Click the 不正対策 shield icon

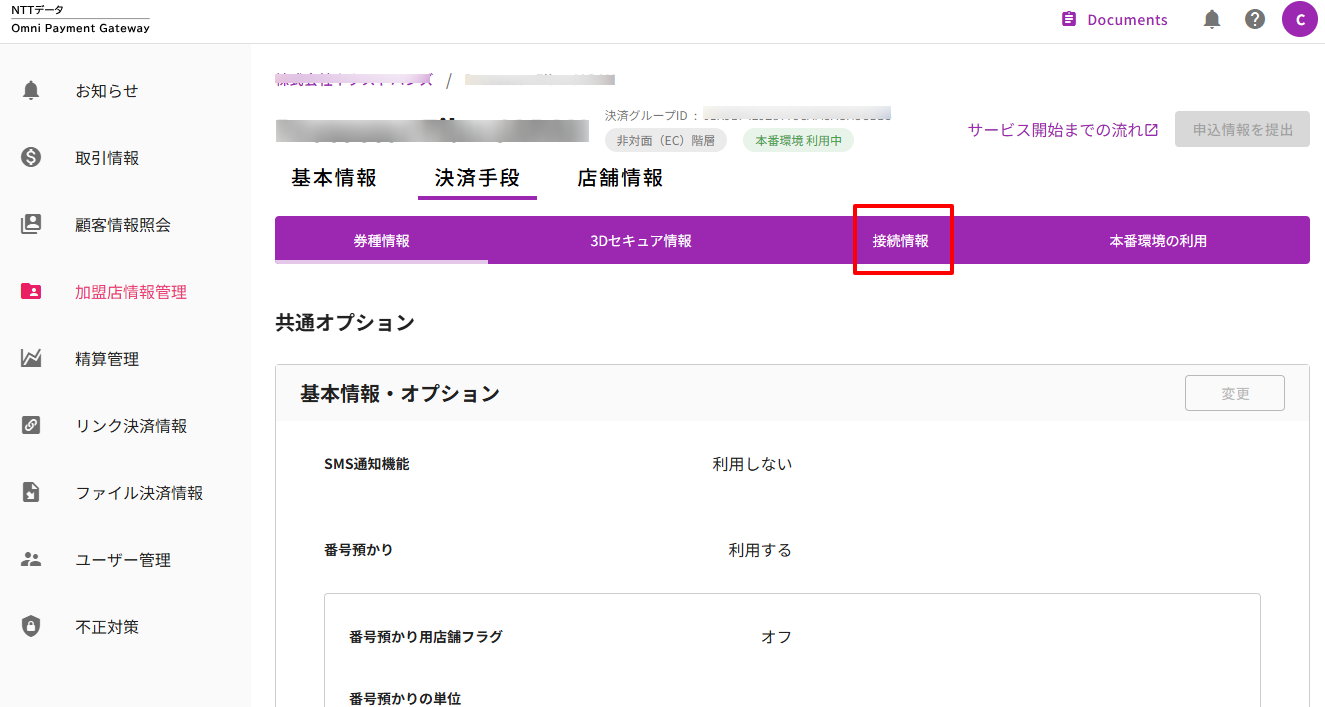pyautogui.click(x=31, y=627)
